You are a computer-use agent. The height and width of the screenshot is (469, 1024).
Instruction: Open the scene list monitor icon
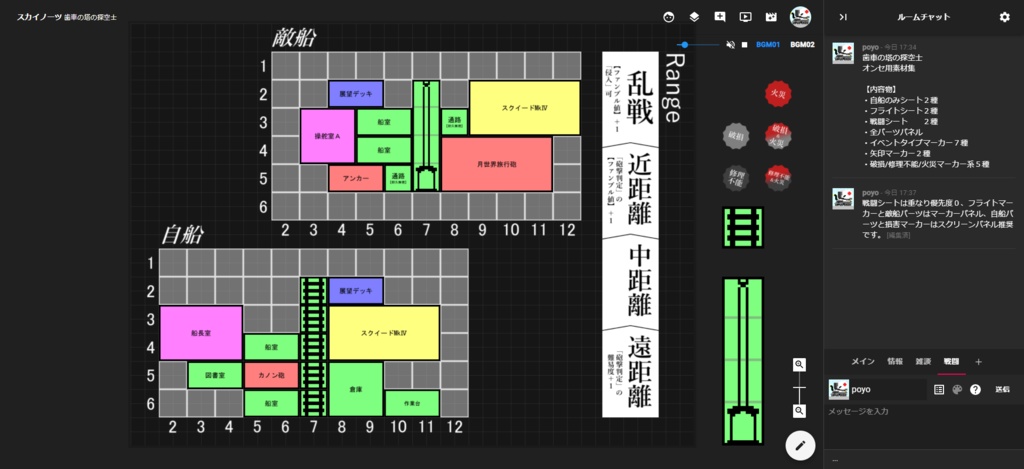[745, 18]
